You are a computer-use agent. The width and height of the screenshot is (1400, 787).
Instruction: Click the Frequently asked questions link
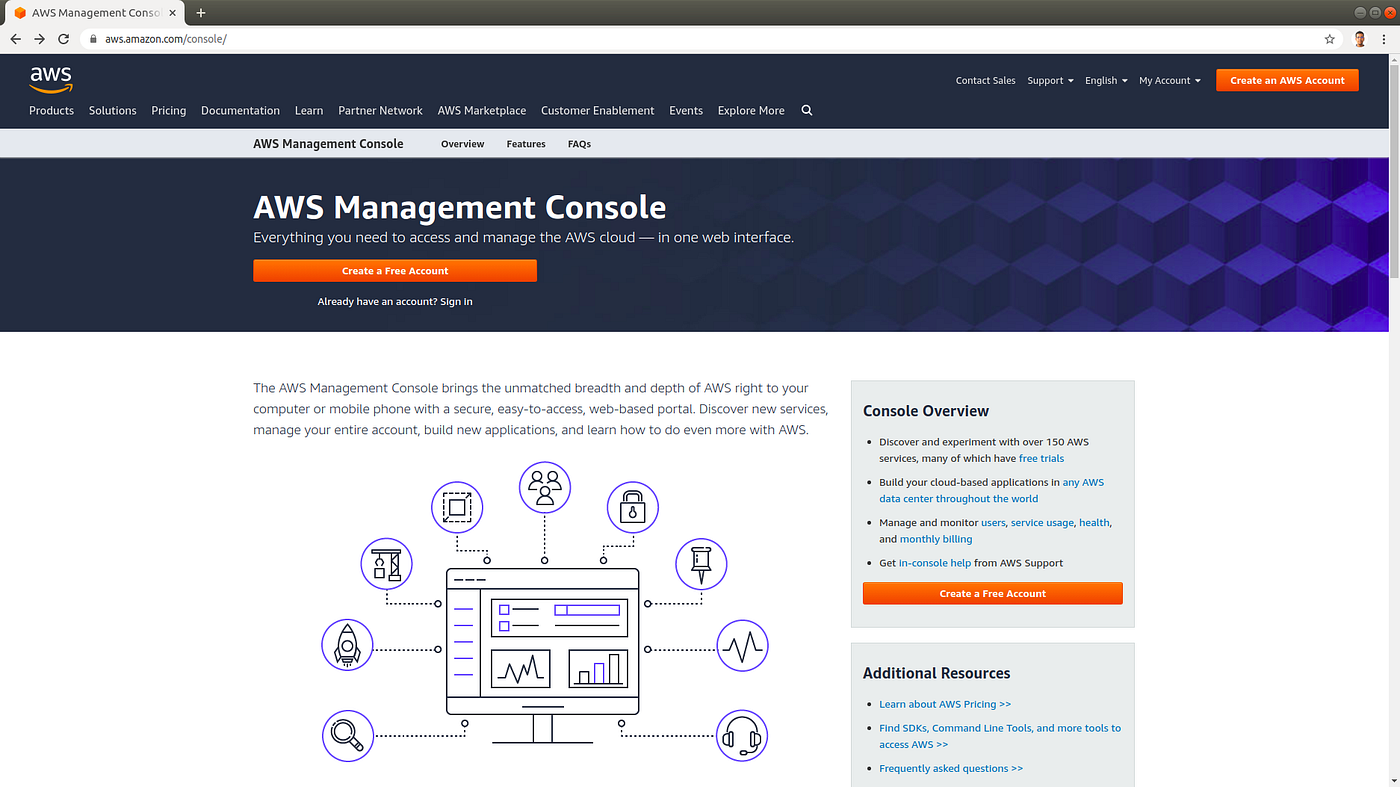coord(951,768)
